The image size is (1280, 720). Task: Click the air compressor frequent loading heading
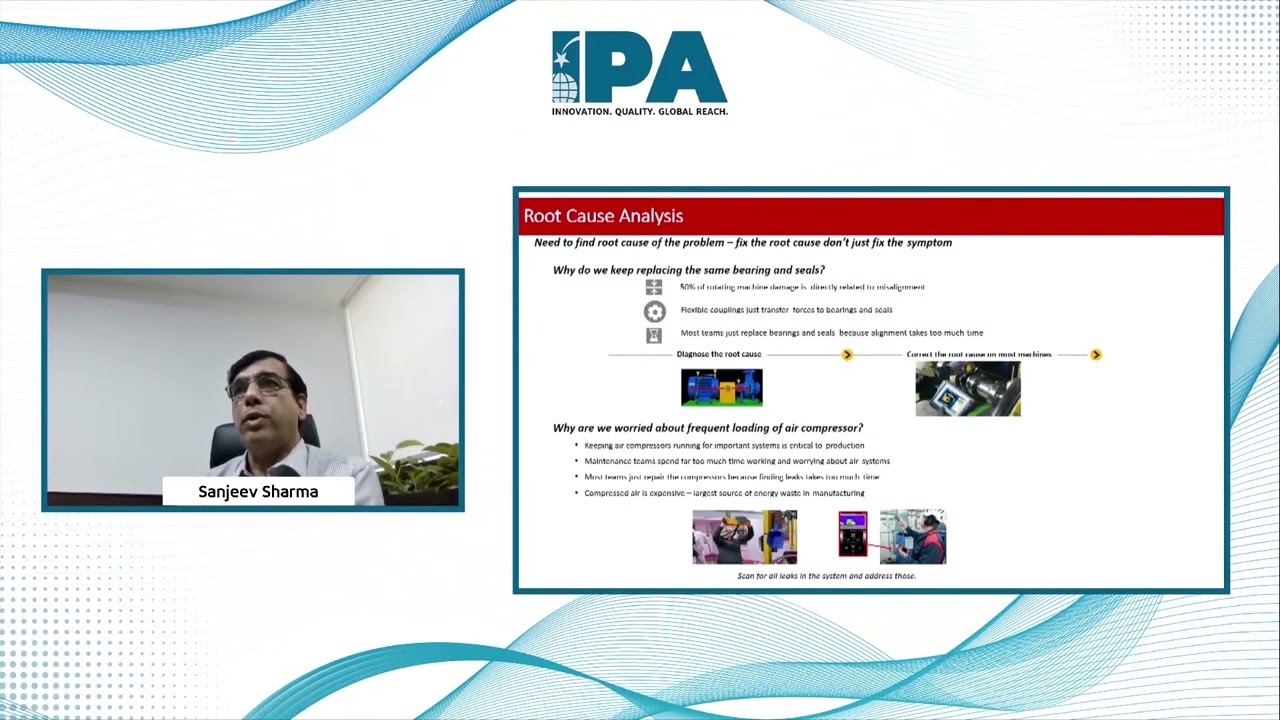point(708,428)
